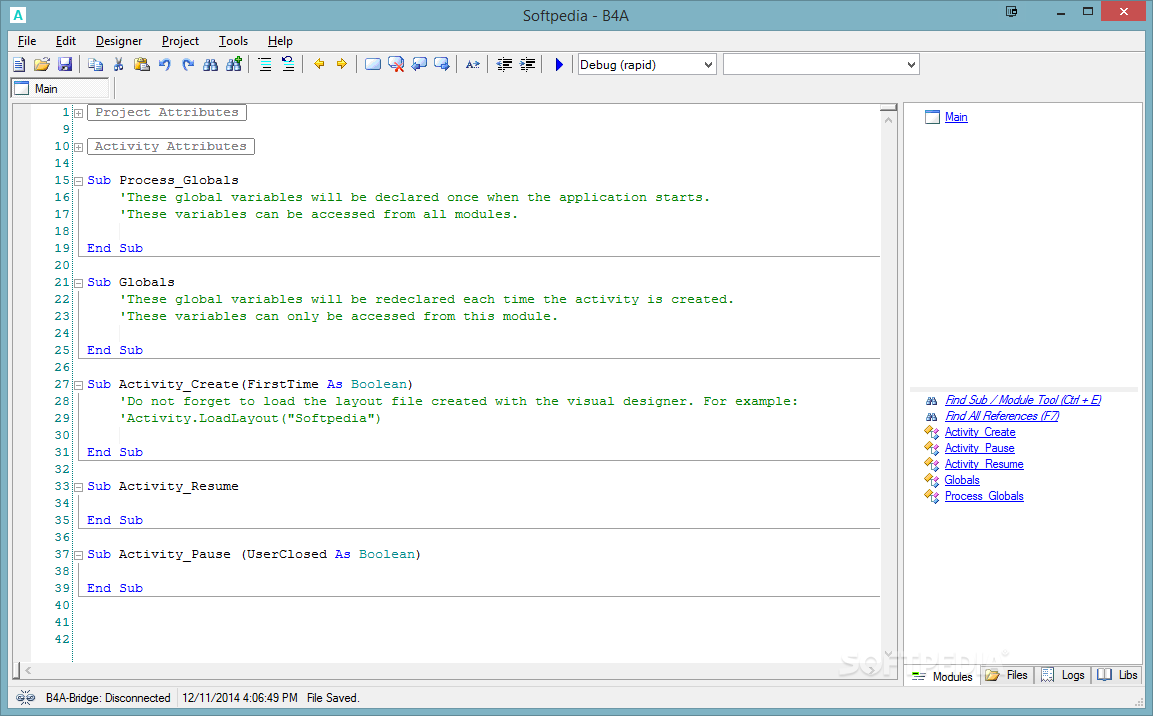Viewport: 1153px width, 716px height.
Task: Click the title bar icon left of minimize
Action: point(1012,12)
